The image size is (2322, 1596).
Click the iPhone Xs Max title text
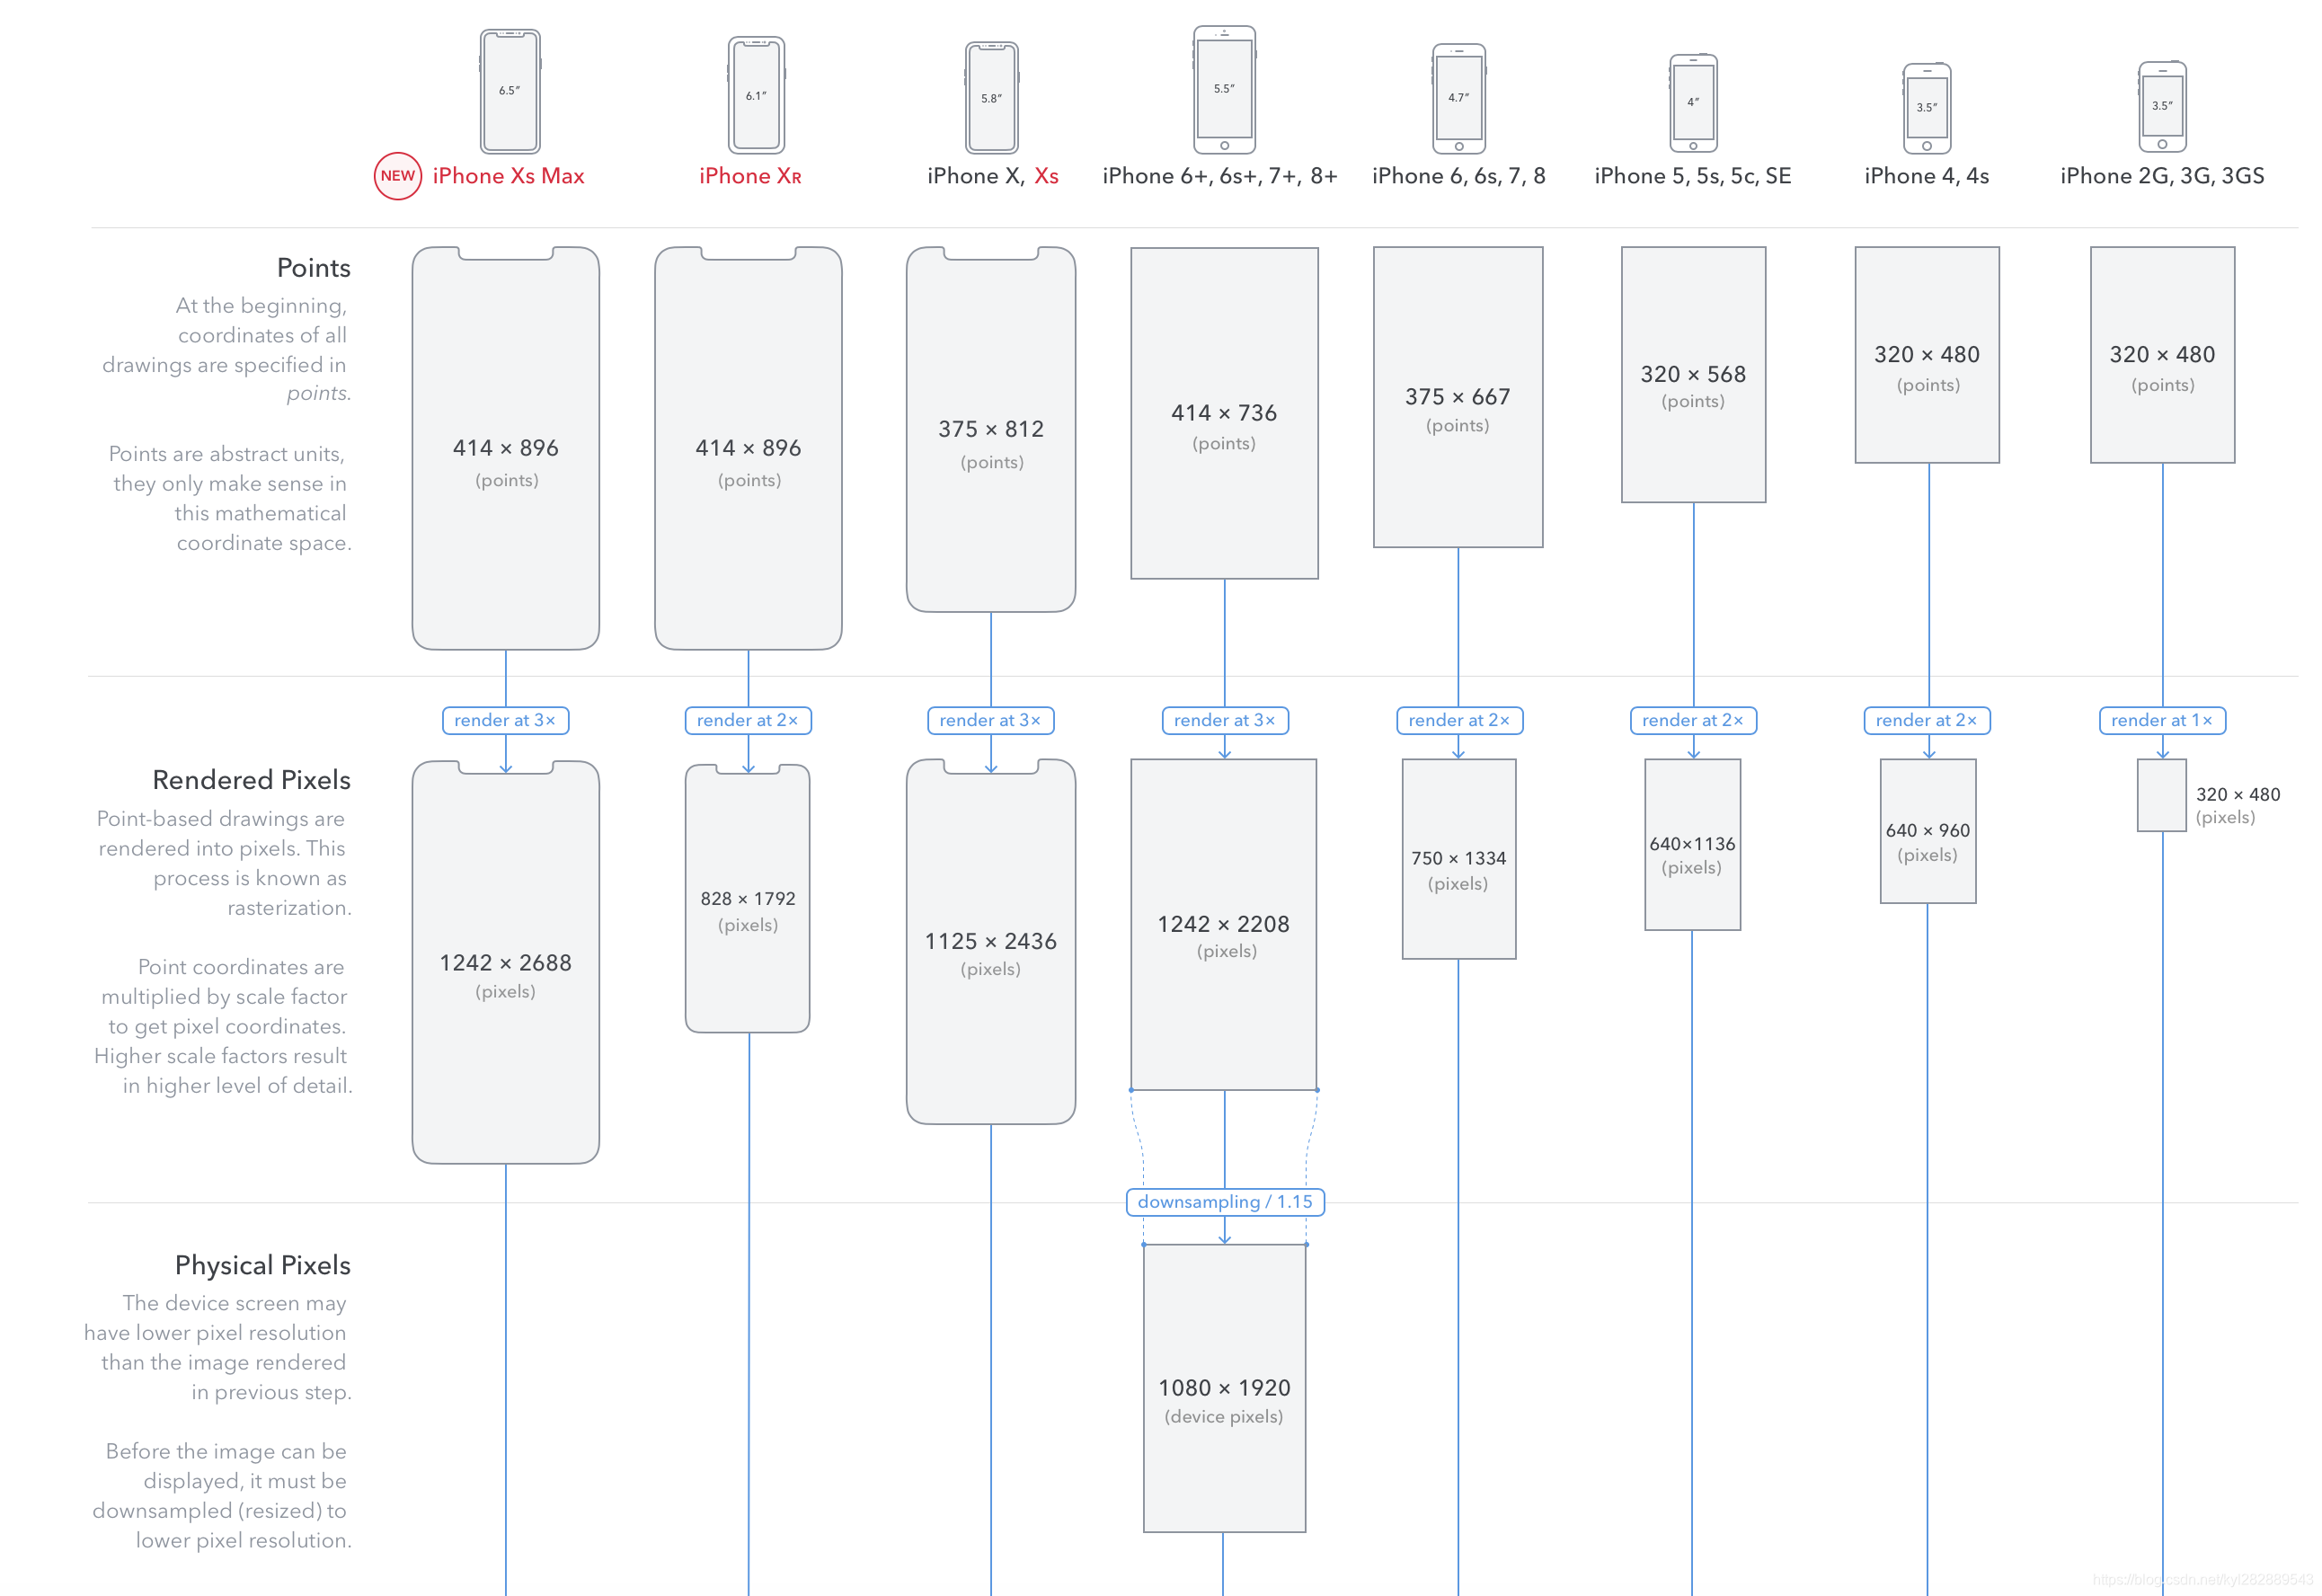[508, 176]
